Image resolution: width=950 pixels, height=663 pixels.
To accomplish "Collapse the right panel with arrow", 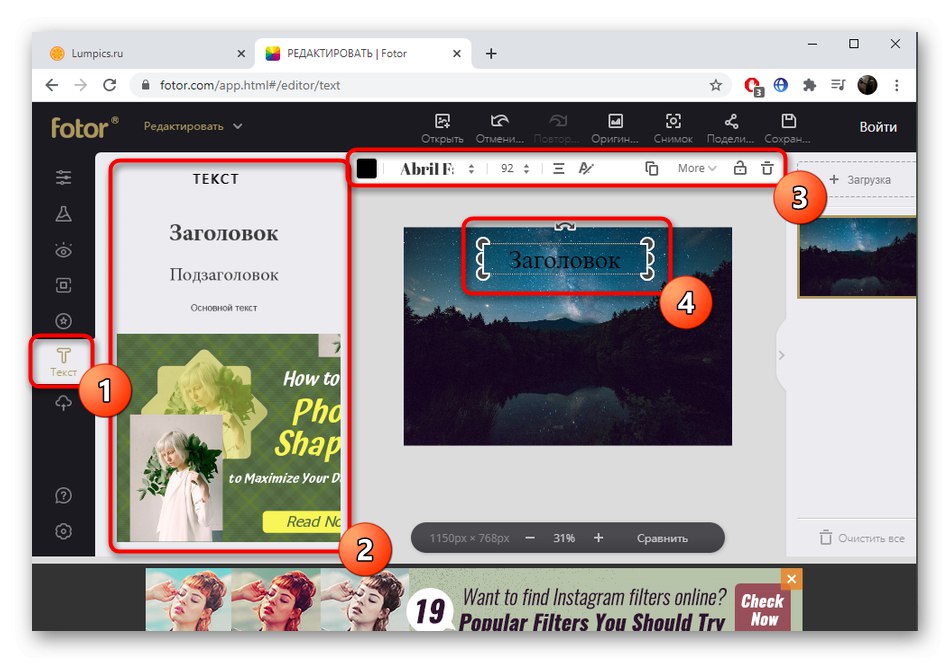I will coord(781,355).
